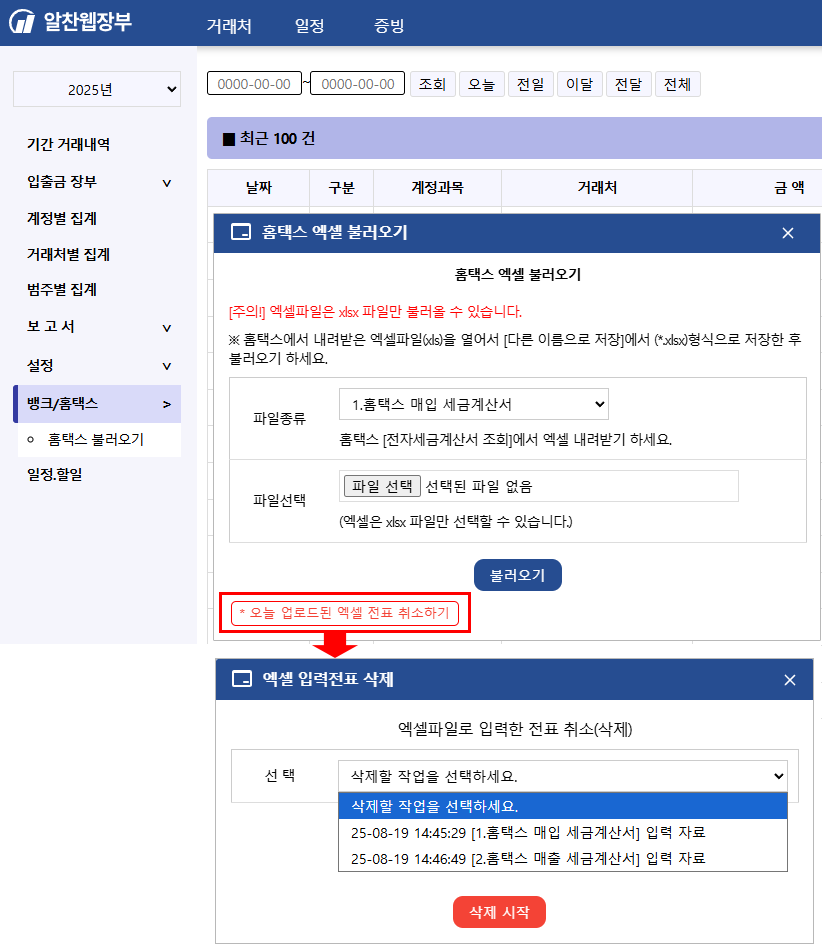
Task: Click the 금 액 column header
Action: point(789,188)
